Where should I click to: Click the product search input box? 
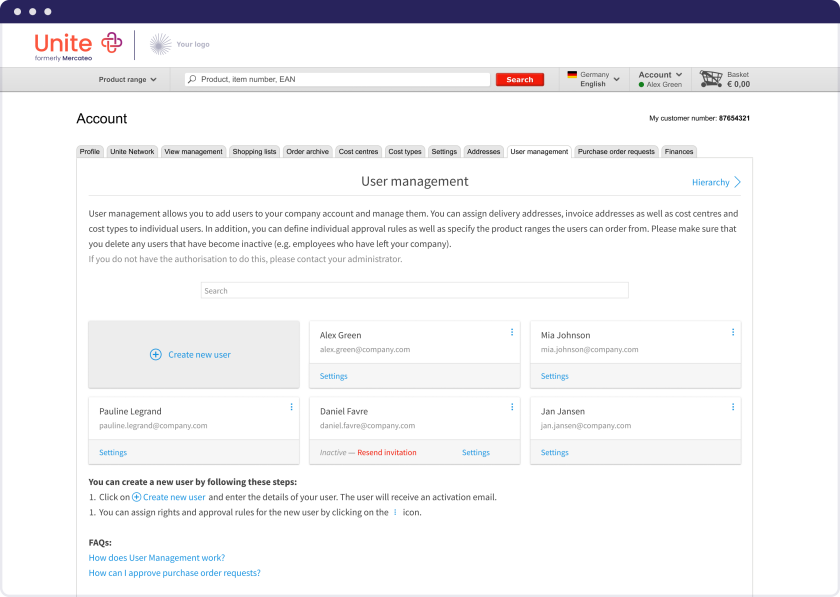point(338,79)
